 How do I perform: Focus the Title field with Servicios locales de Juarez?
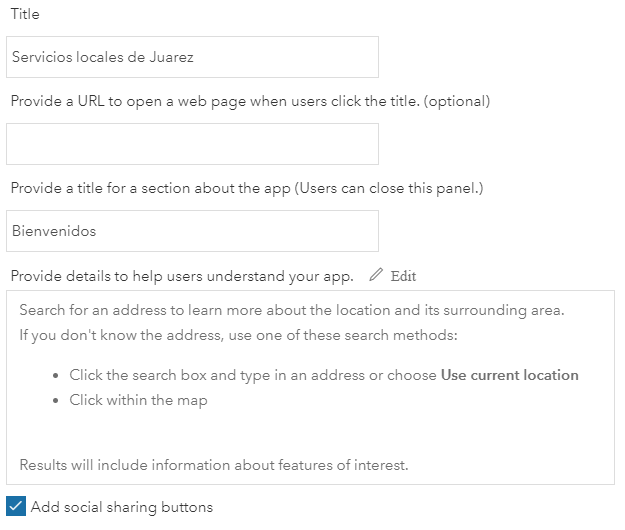(192, 57)
